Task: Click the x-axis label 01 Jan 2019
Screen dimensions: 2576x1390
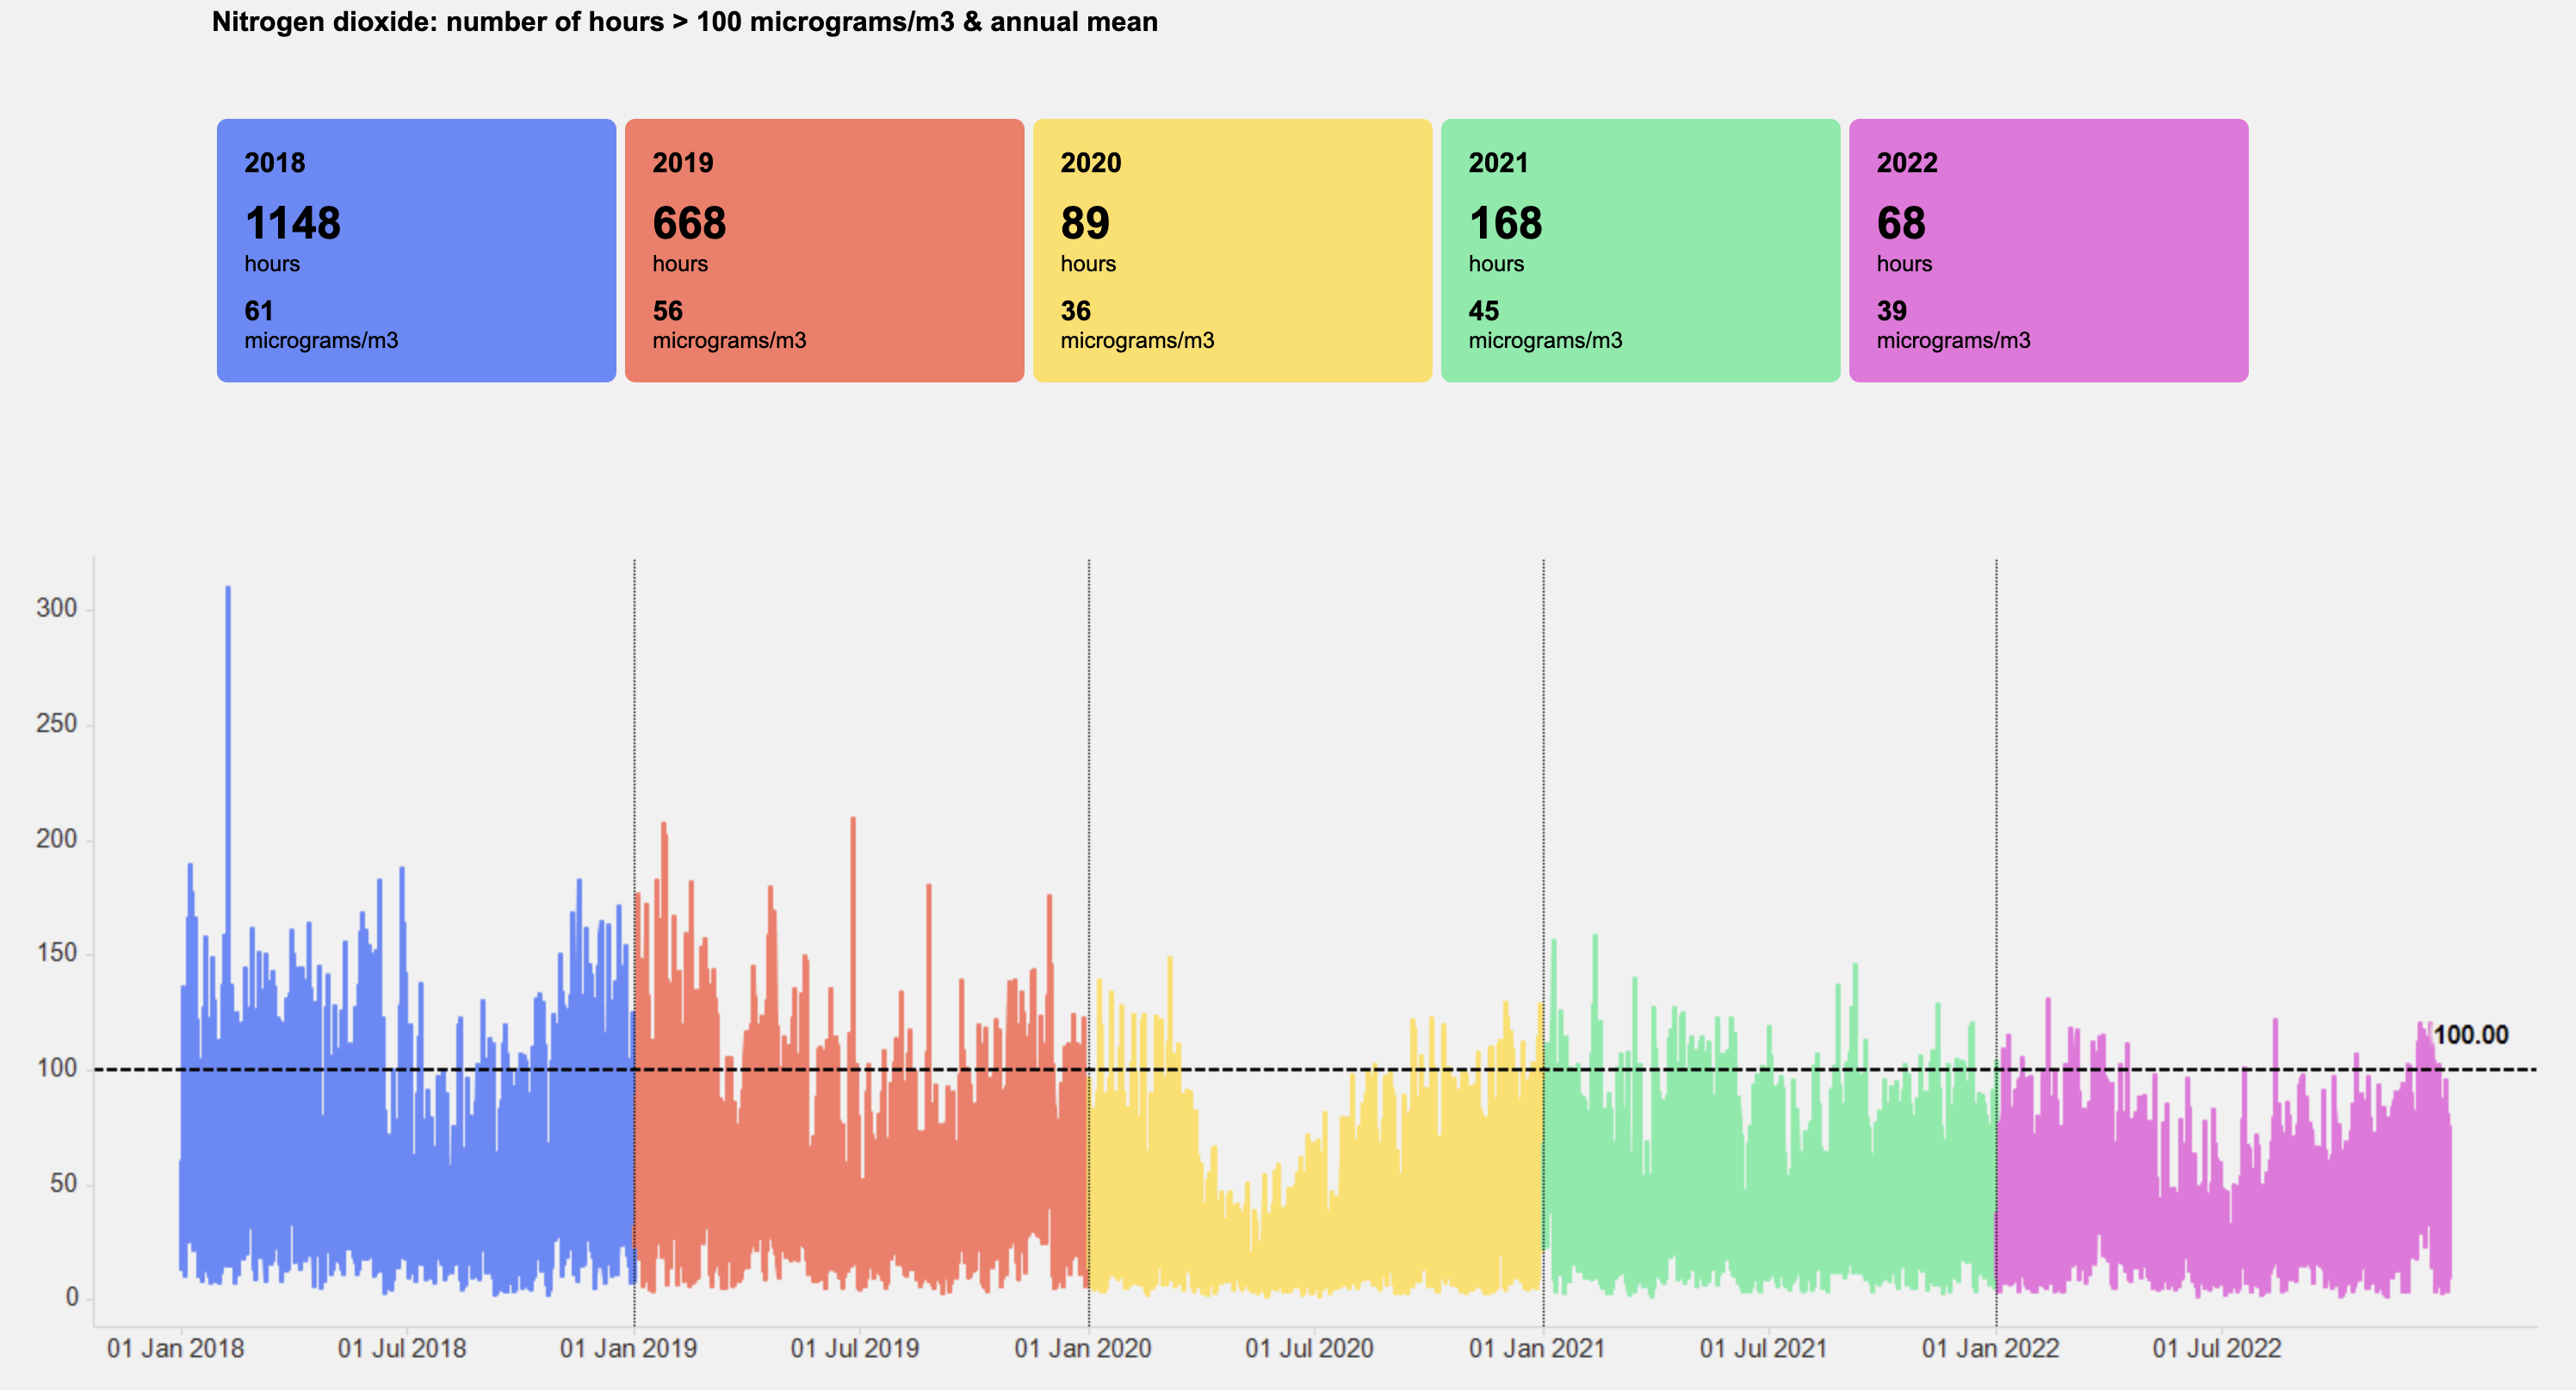Action: [x=628, y=1348]
